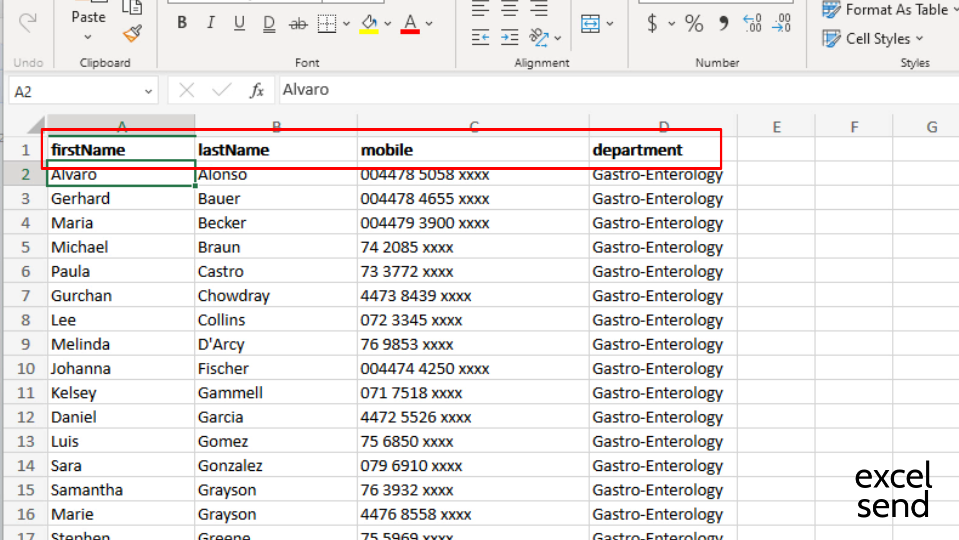The width and height of the screenshot is (959, 540).
Task: Open Fill Color dropdown arrow
Action: tap(388, 24)
